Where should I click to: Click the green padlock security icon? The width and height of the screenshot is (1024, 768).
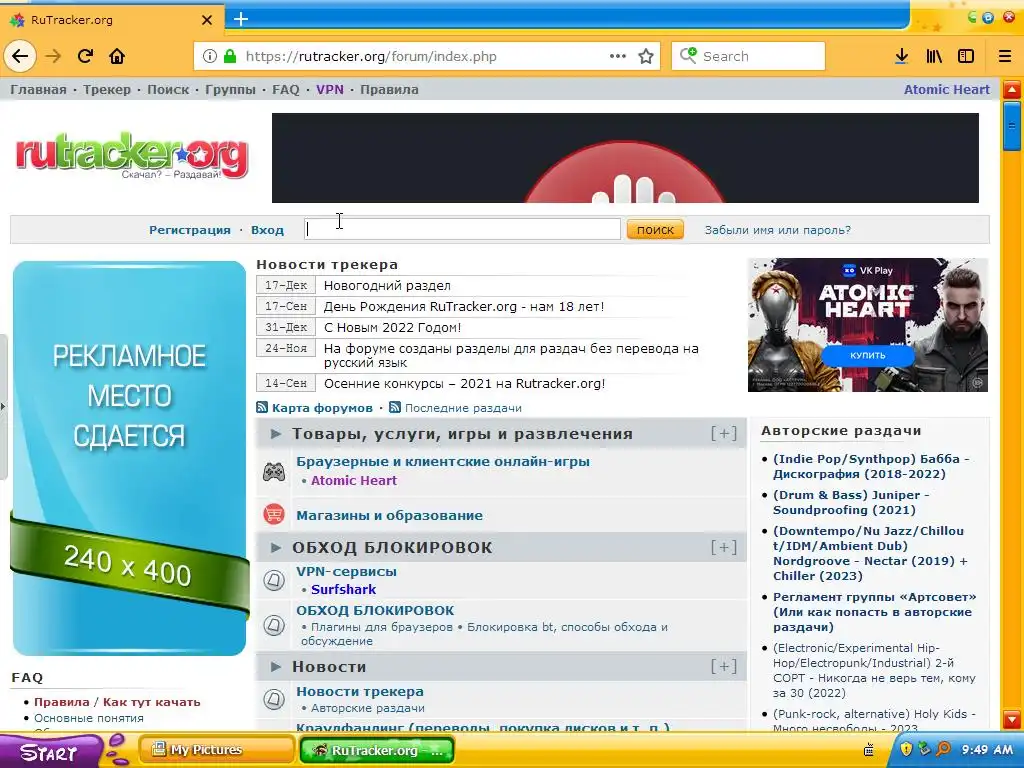point(230,56)
